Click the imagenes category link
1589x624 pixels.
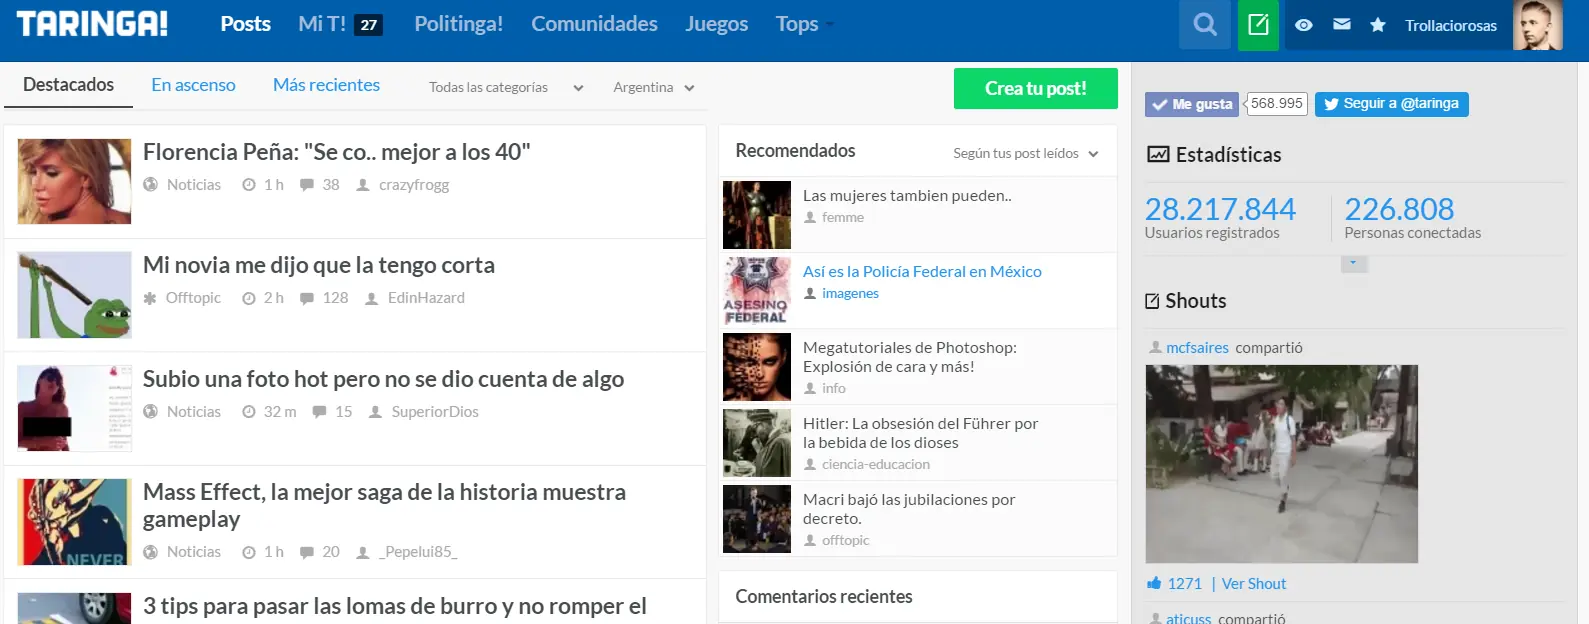(850, 293)
